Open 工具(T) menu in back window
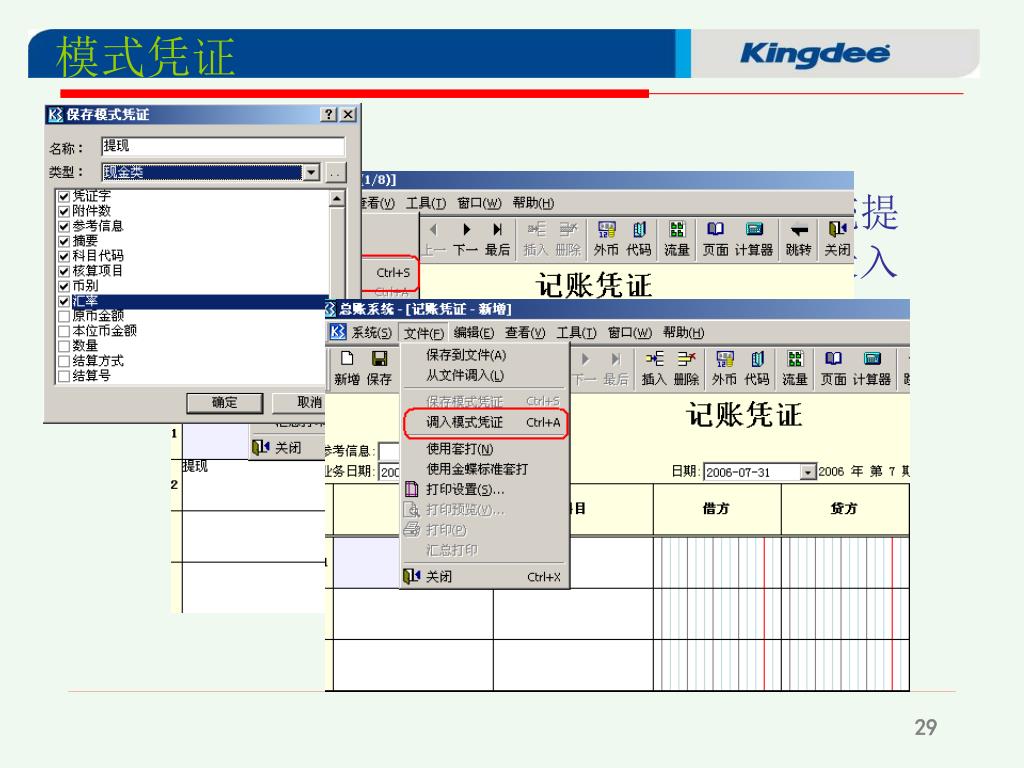Image resolution: width=1024 pixels, height=768 pixels. pyautogui.click(x=426, y=203)
